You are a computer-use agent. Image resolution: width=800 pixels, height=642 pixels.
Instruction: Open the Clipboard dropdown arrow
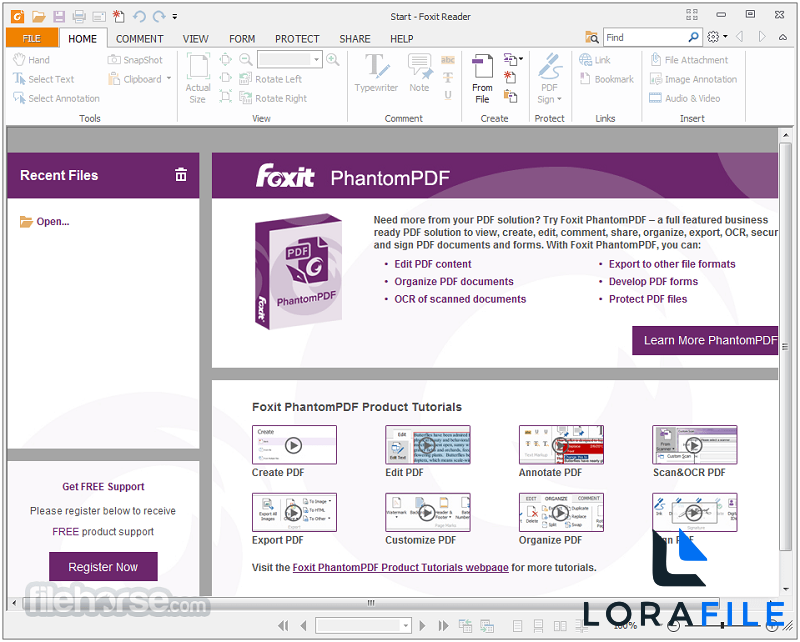coord(169,79)
